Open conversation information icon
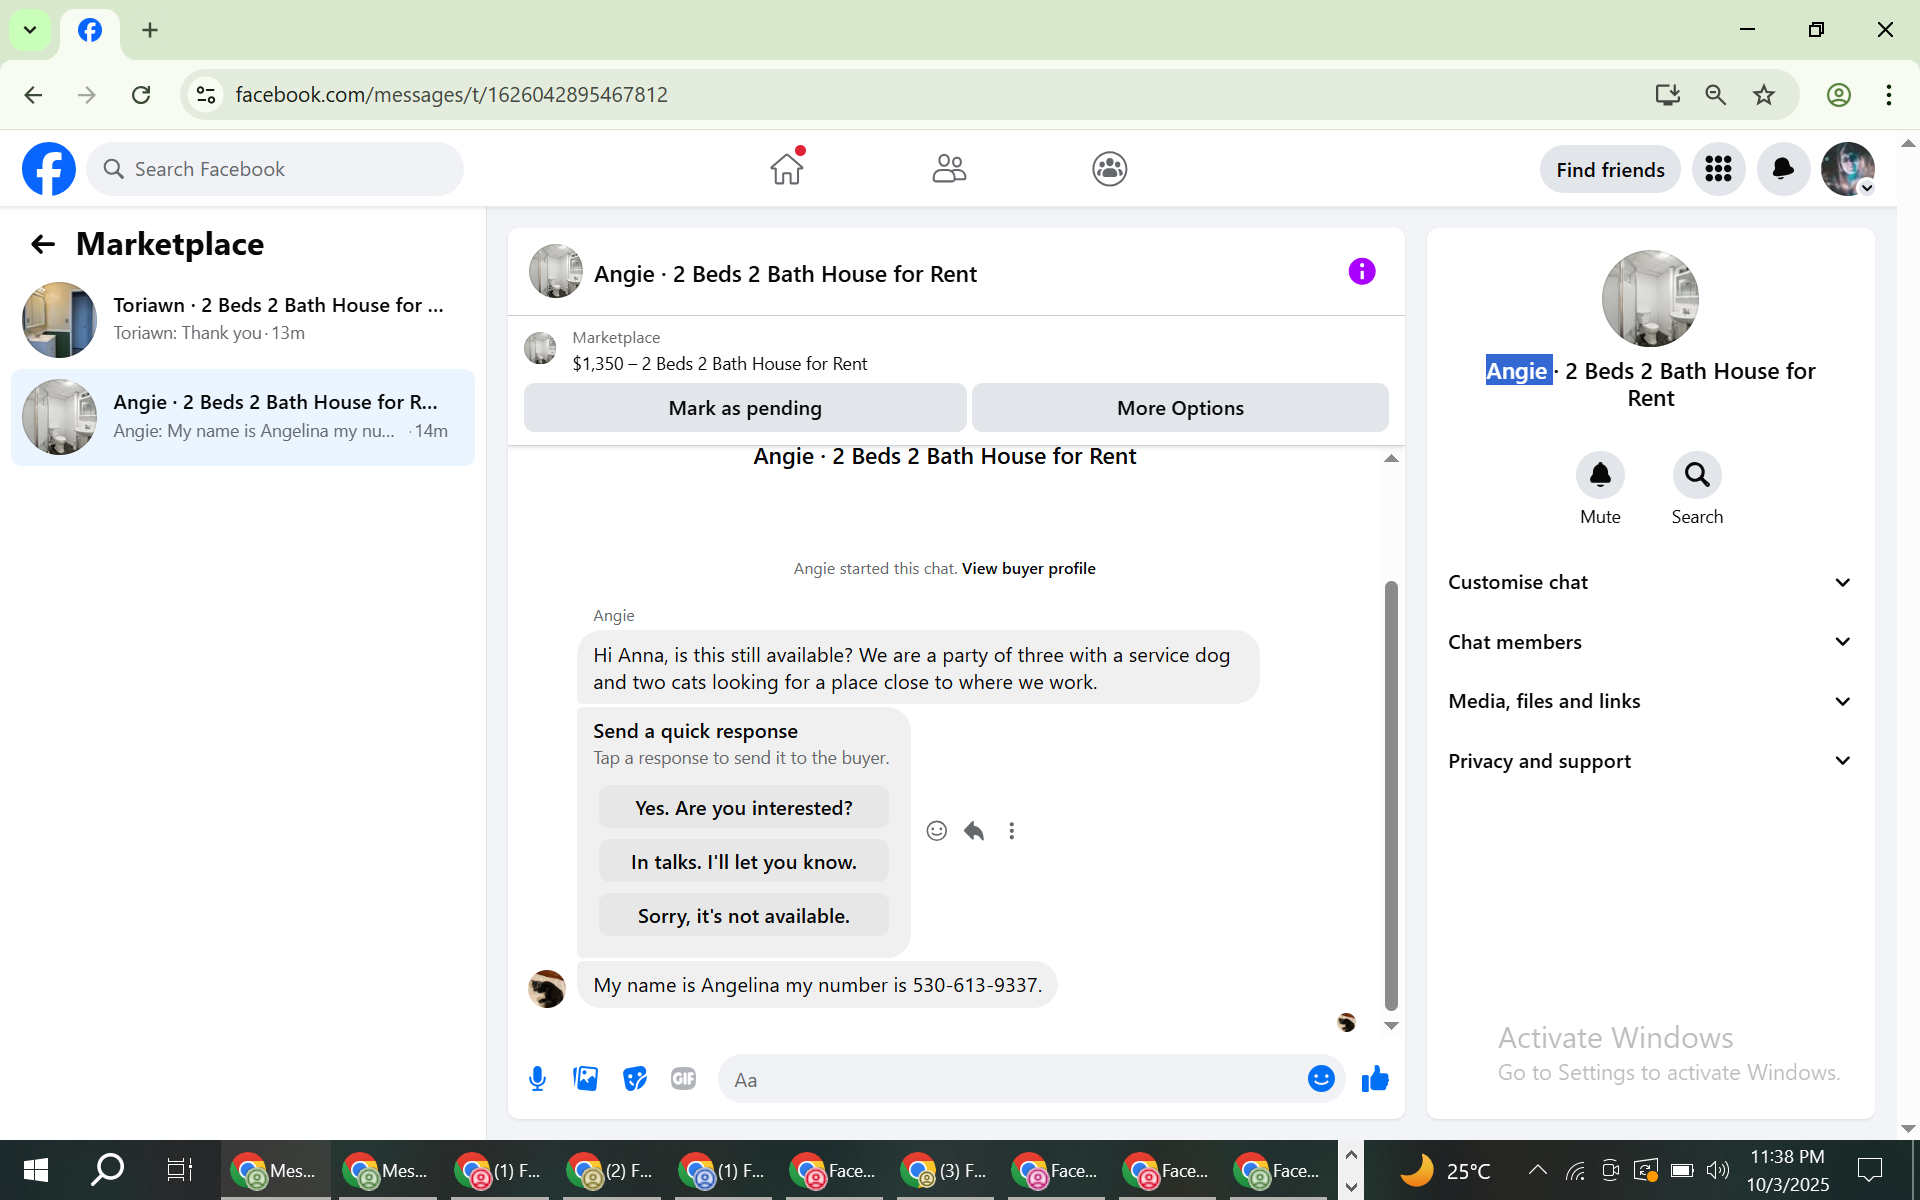Viewport: 1920px width, 1200px height. tap(1361, 272)
